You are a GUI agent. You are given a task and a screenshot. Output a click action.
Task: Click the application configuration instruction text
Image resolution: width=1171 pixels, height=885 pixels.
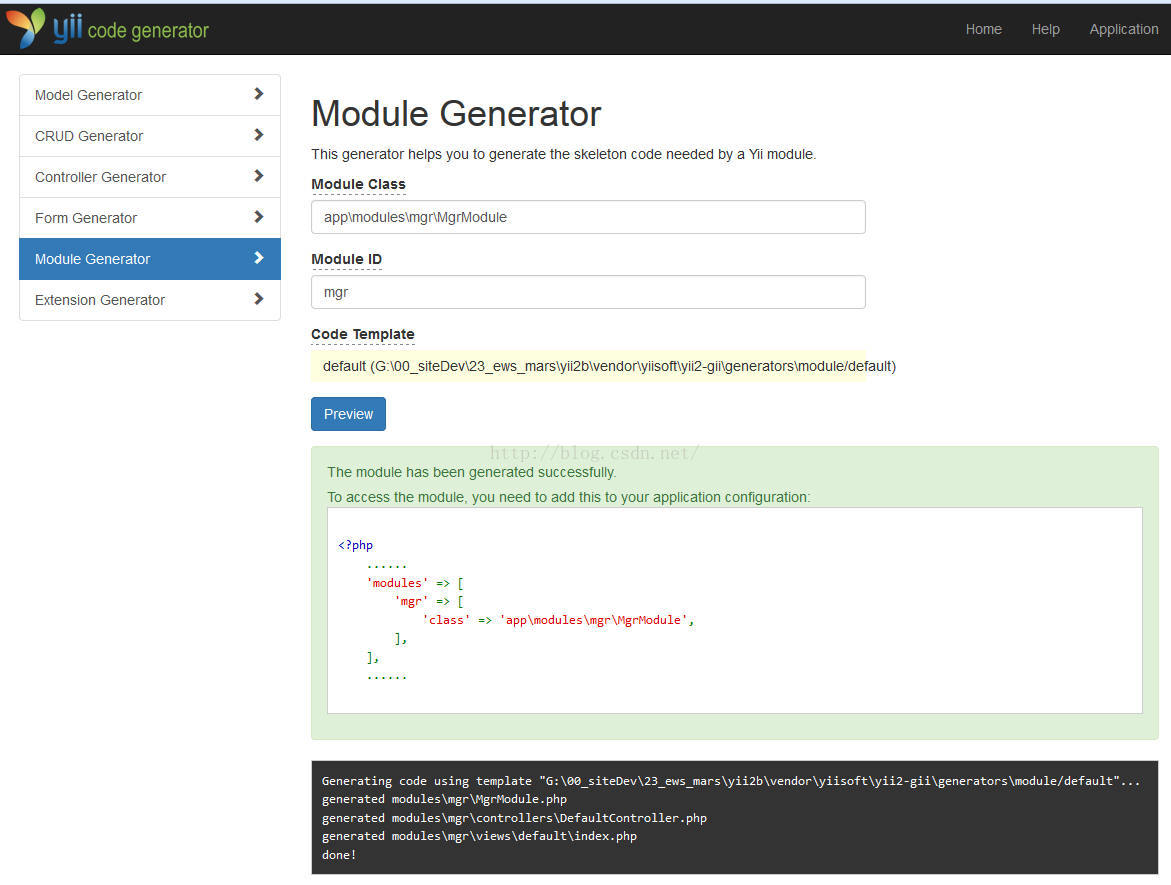568,497
